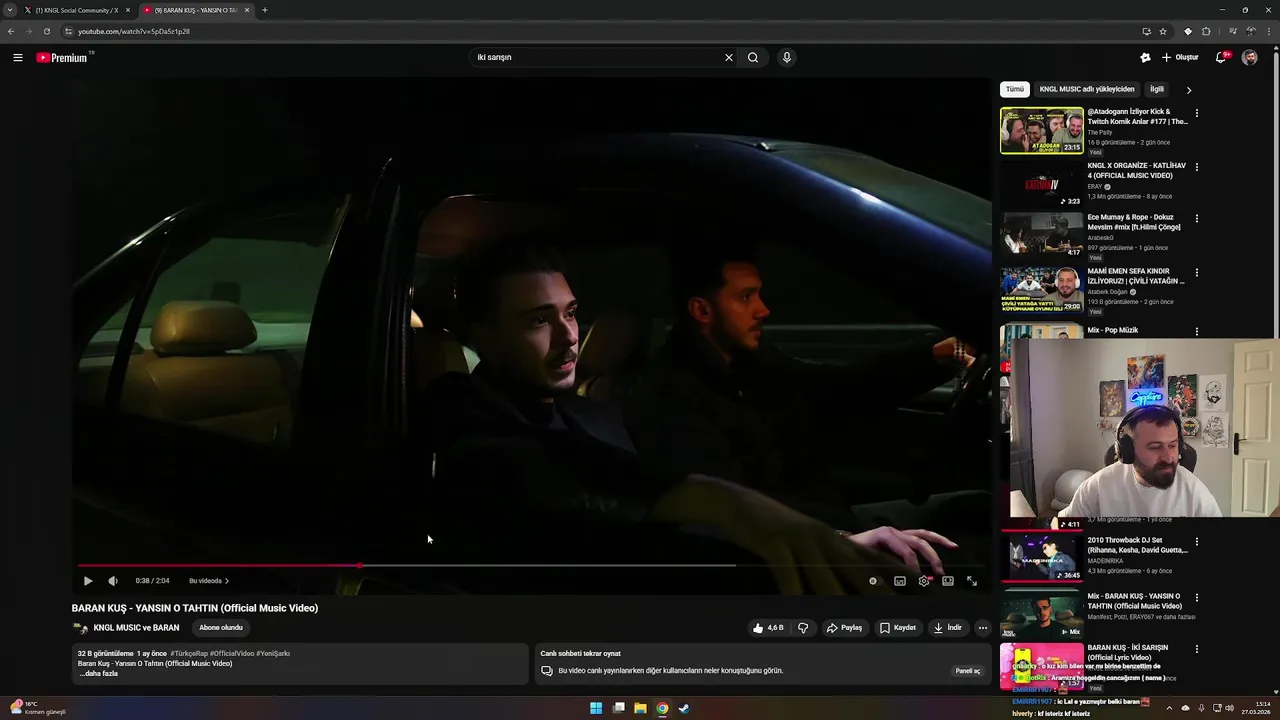The image size is (1280, 720).
Task: Open the notifications bell
Action: pyautogui.click(x=1221, y=57)
